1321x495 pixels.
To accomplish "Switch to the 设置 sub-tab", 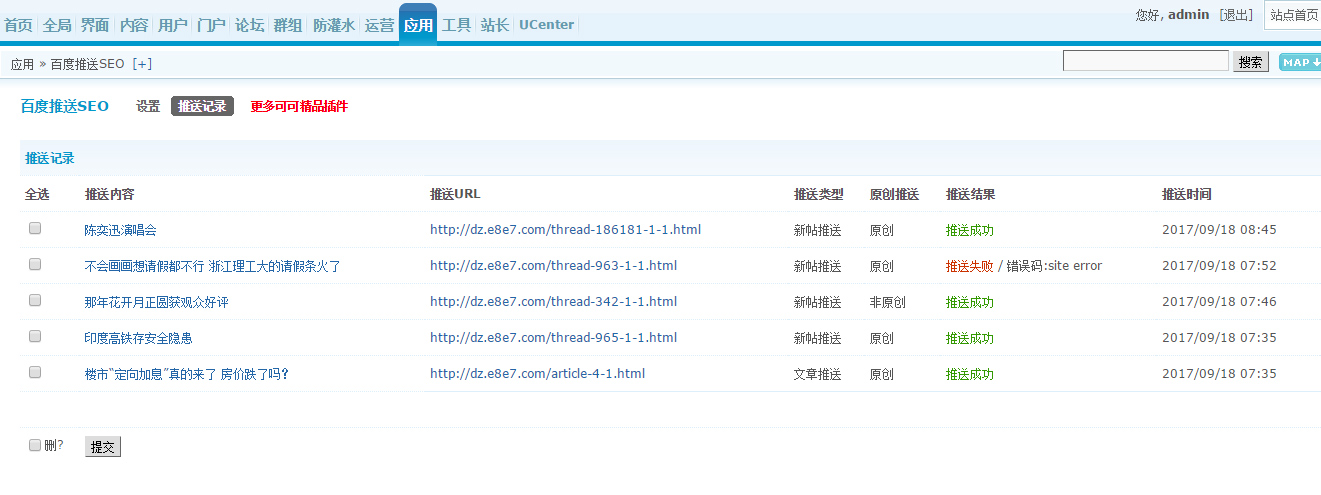I will 148,106.
